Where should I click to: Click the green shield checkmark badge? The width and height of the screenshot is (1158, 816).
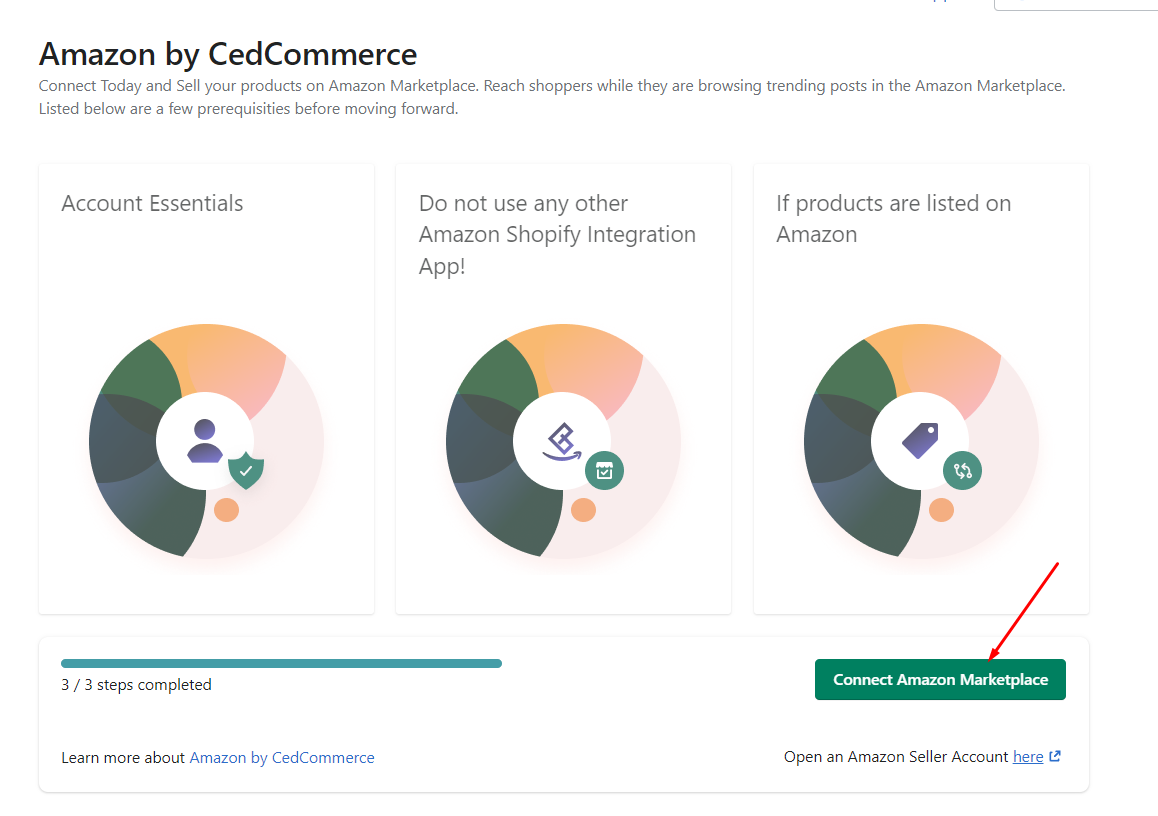pyautogui.click(x=246, y=470)
